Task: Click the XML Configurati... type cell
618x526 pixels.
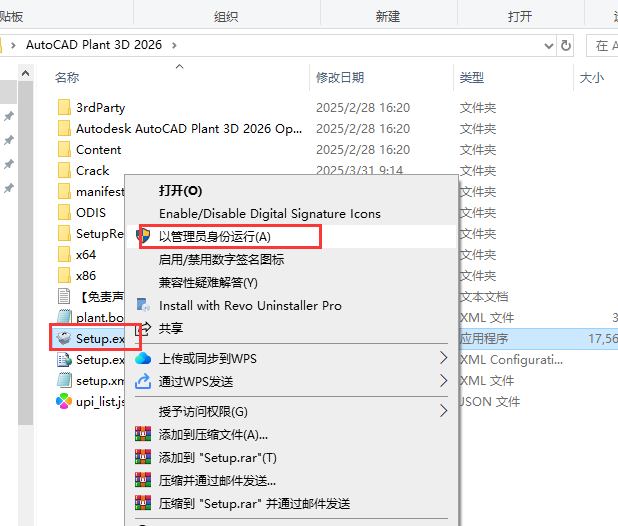Action: [x=511, y=359]
